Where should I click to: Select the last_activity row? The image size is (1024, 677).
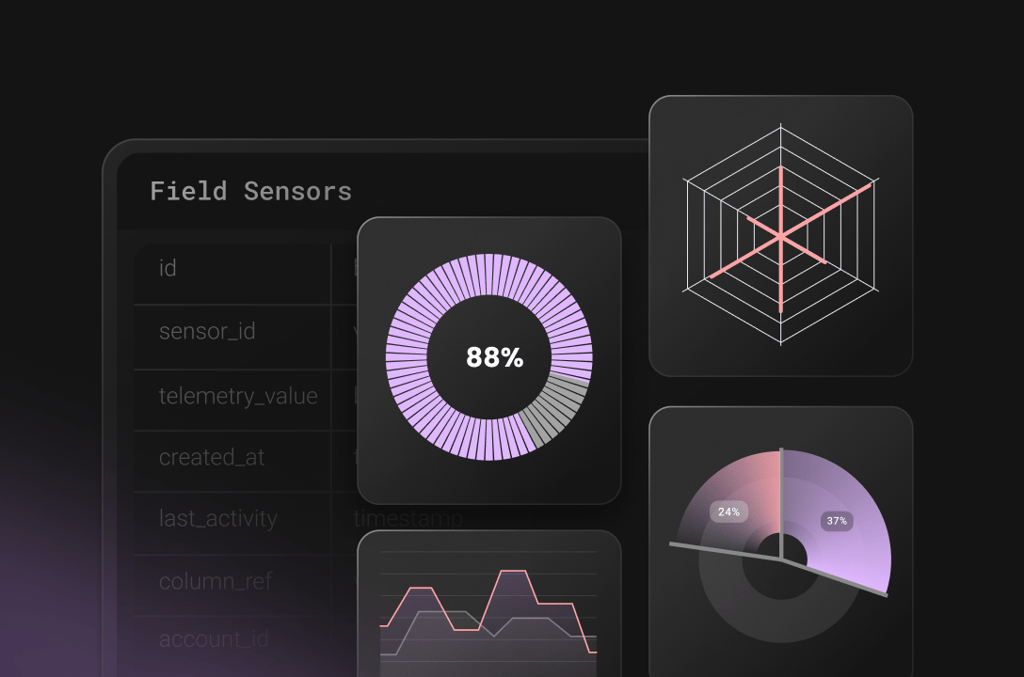click(218, 519)
